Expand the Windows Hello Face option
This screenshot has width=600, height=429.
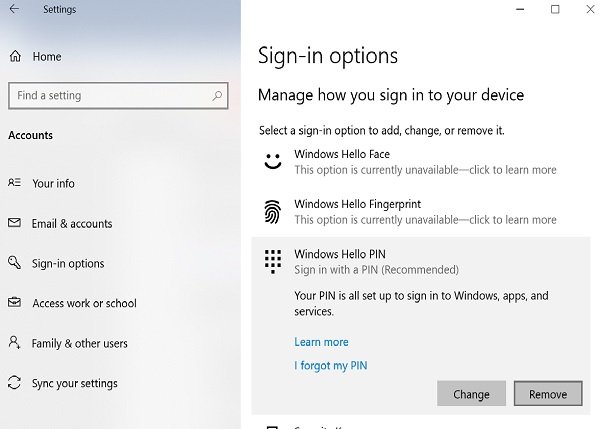421,162
